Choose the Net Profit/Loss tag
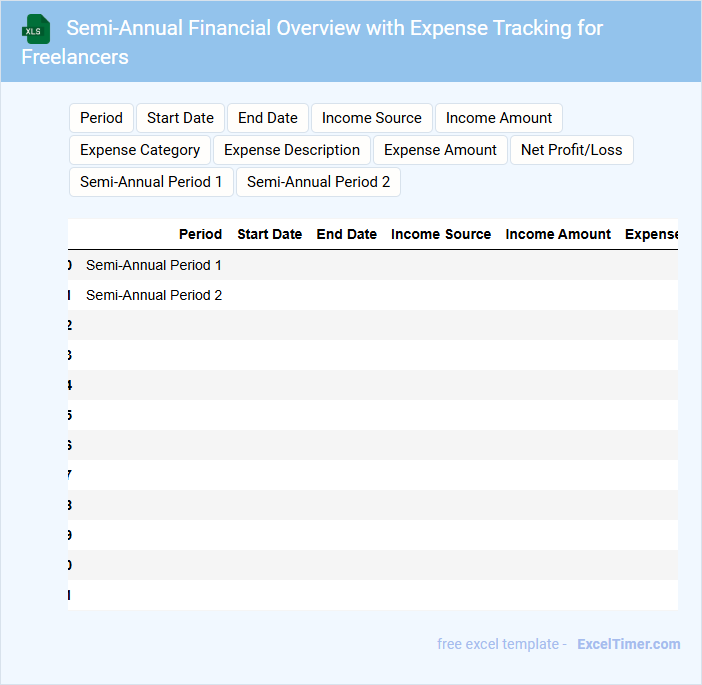The image size is (702, 685). tap(571, 150)
